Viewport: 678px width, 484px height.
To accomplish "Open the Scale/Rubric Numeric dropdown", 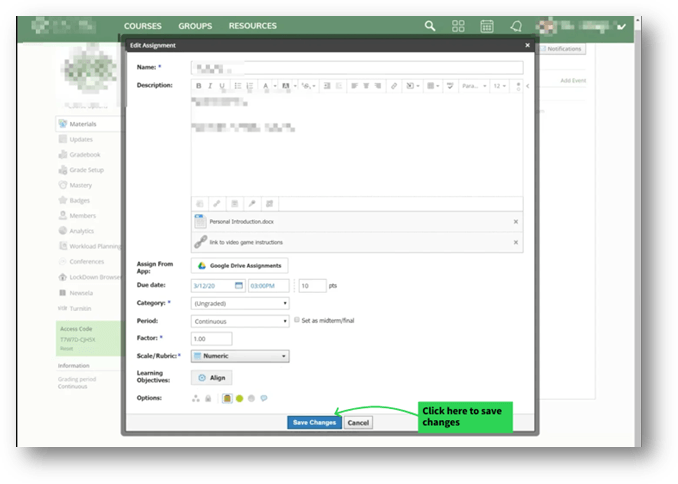I will tap(240, 356).
